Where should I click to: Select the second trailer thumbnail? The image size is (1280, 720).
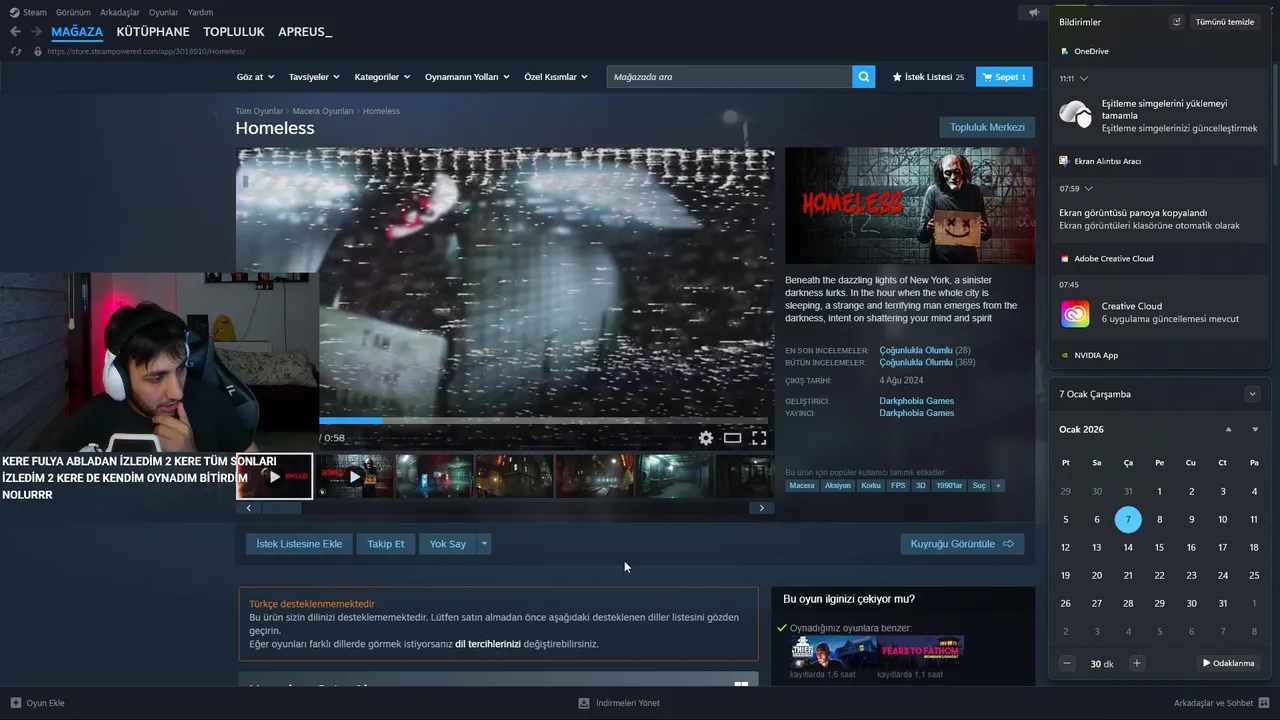click(355, 477)
